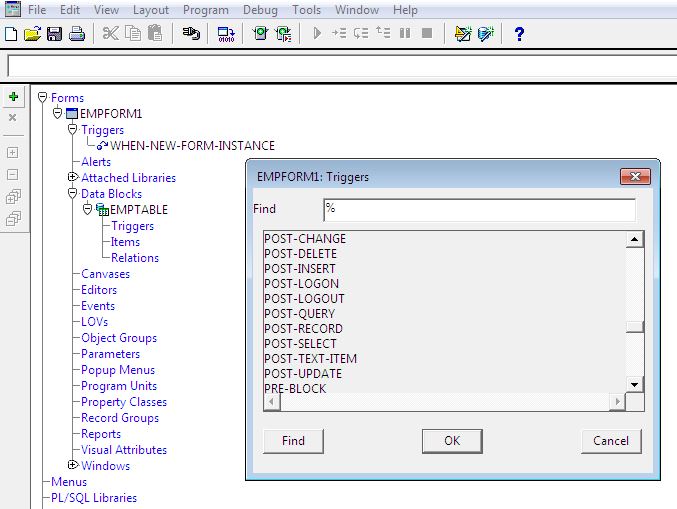Click the blue Help question mark icon
This screenshot has height=509, width=677.
519,34
